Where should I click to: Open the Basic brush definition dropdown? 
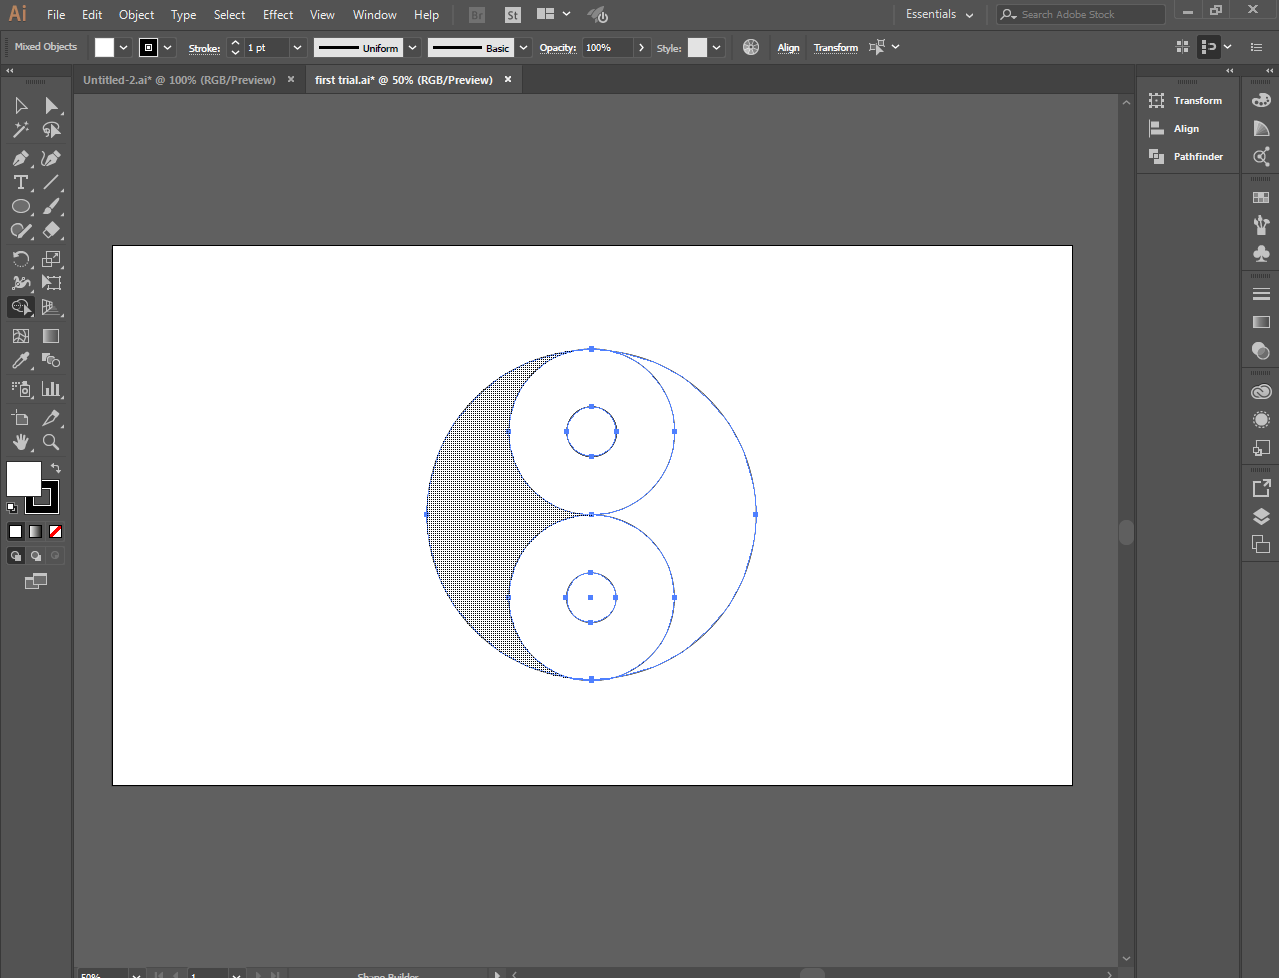coord(523,48)
